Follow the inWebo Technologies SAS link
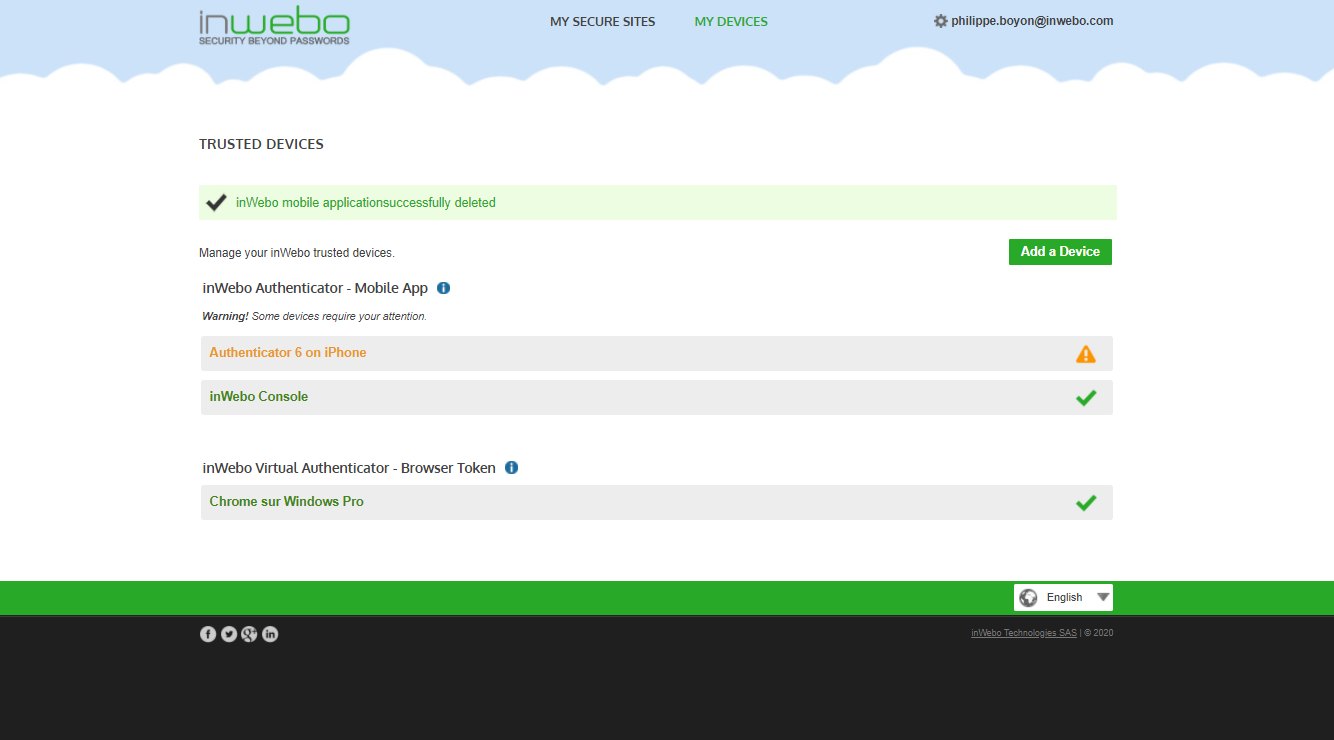 click(1023, 633)
